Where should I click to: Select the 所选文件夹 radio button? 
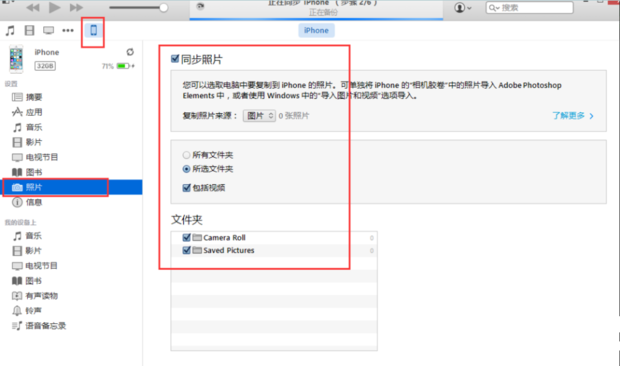[x=186, y=169]
